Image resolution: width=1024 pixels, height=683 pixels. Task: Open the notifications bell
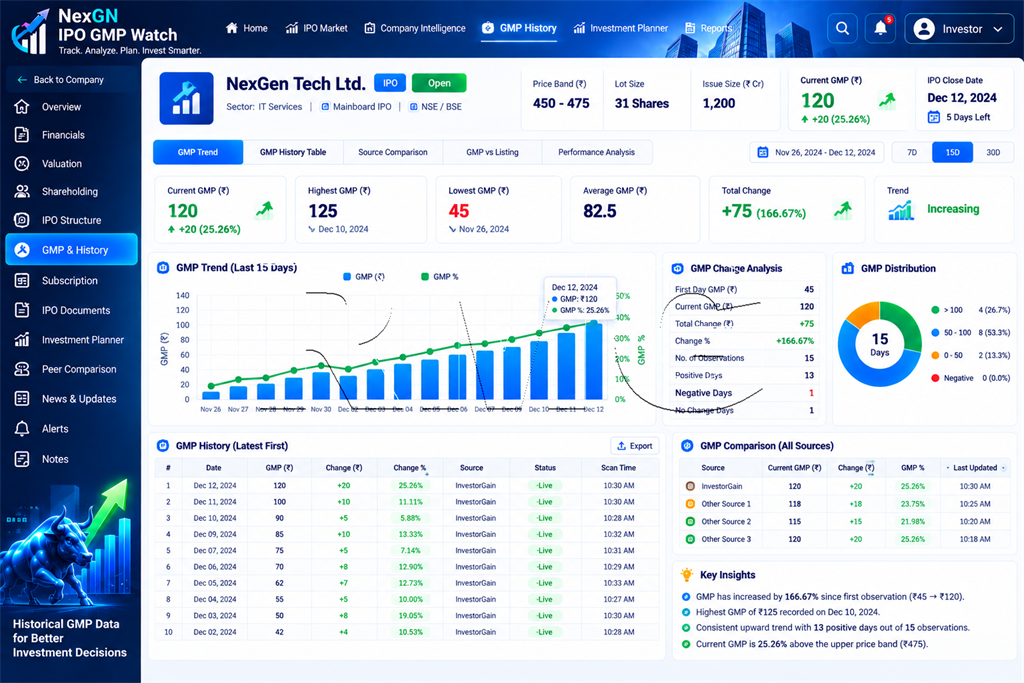[880, 29]
